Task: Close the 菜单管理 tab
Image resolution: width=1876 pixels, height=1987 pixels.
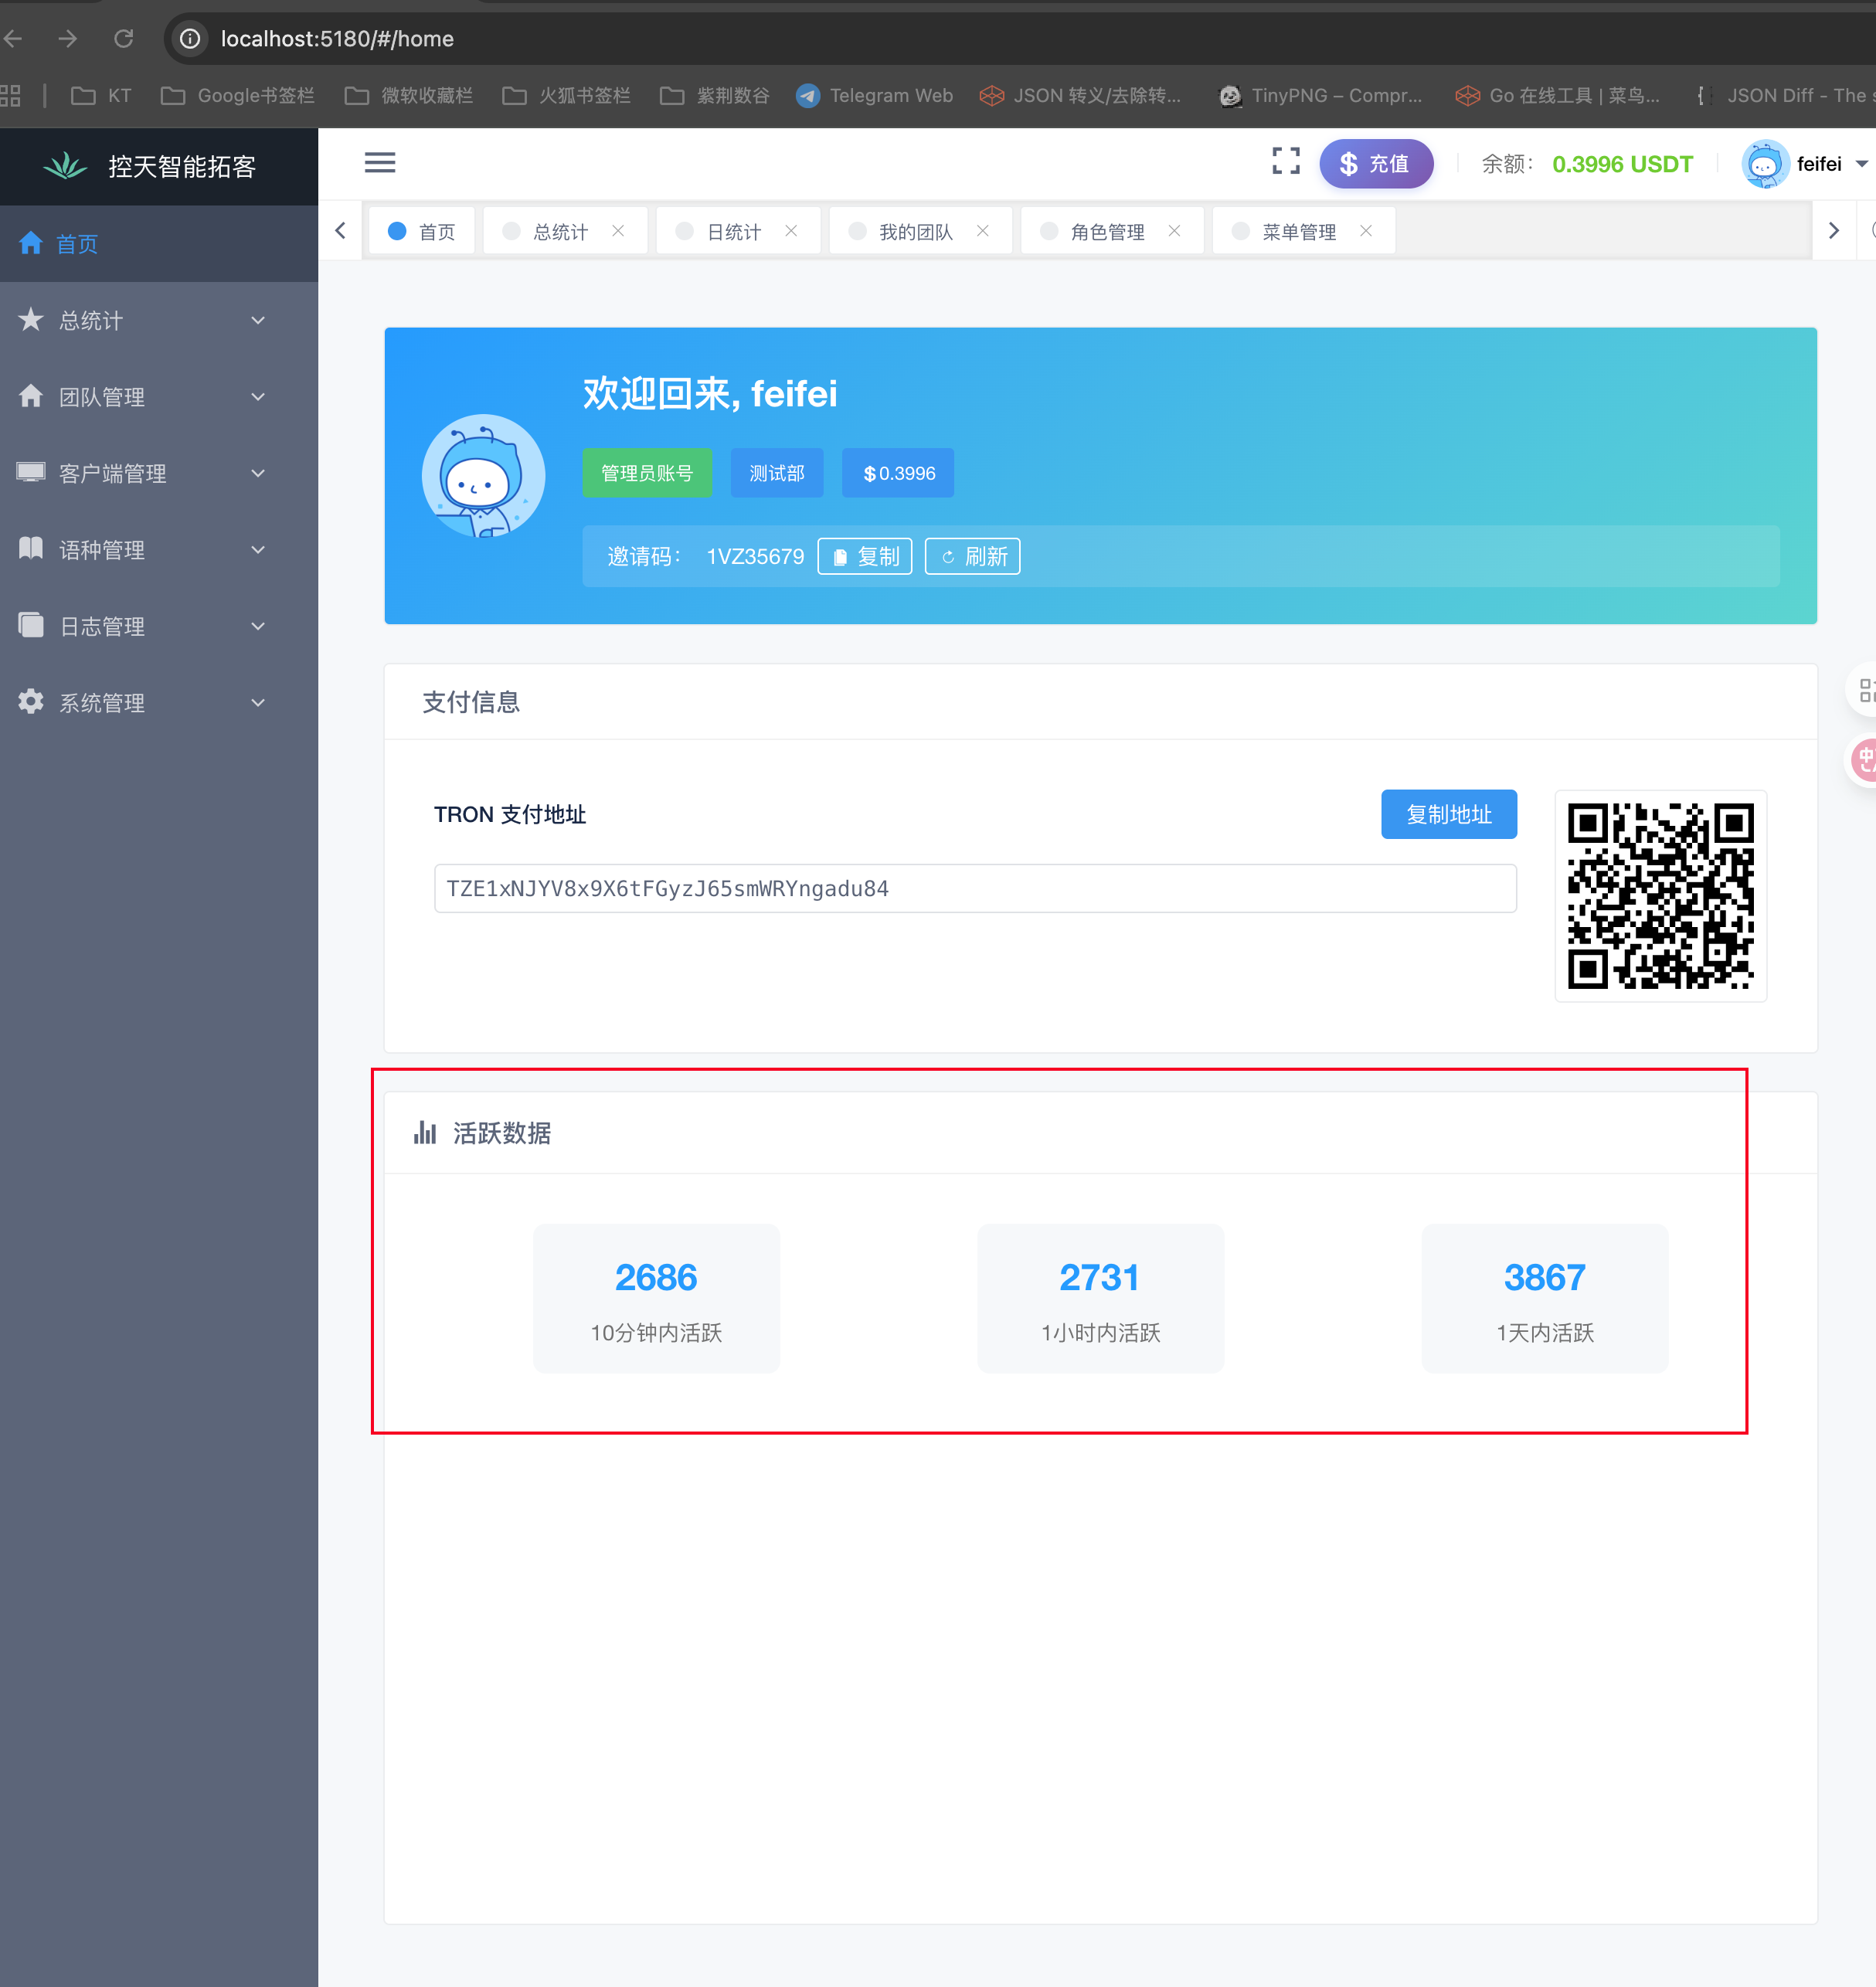Action: coord(1366,231)
